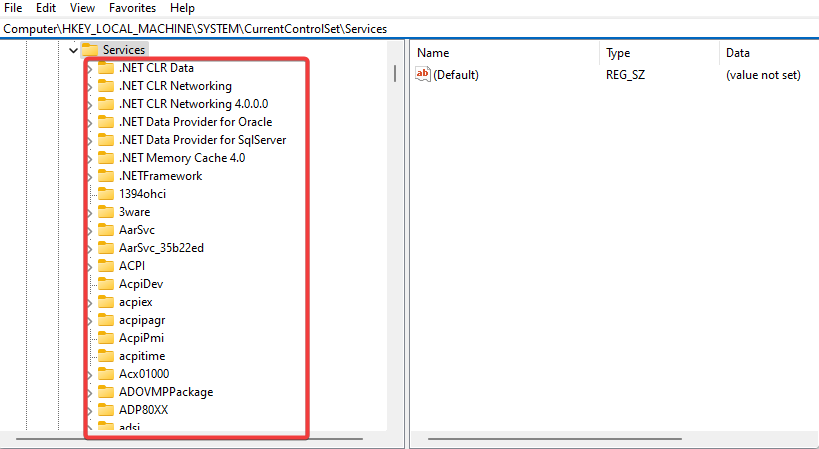Click the .NET Data Provider for SqlServer folder icon

(106, 140)
